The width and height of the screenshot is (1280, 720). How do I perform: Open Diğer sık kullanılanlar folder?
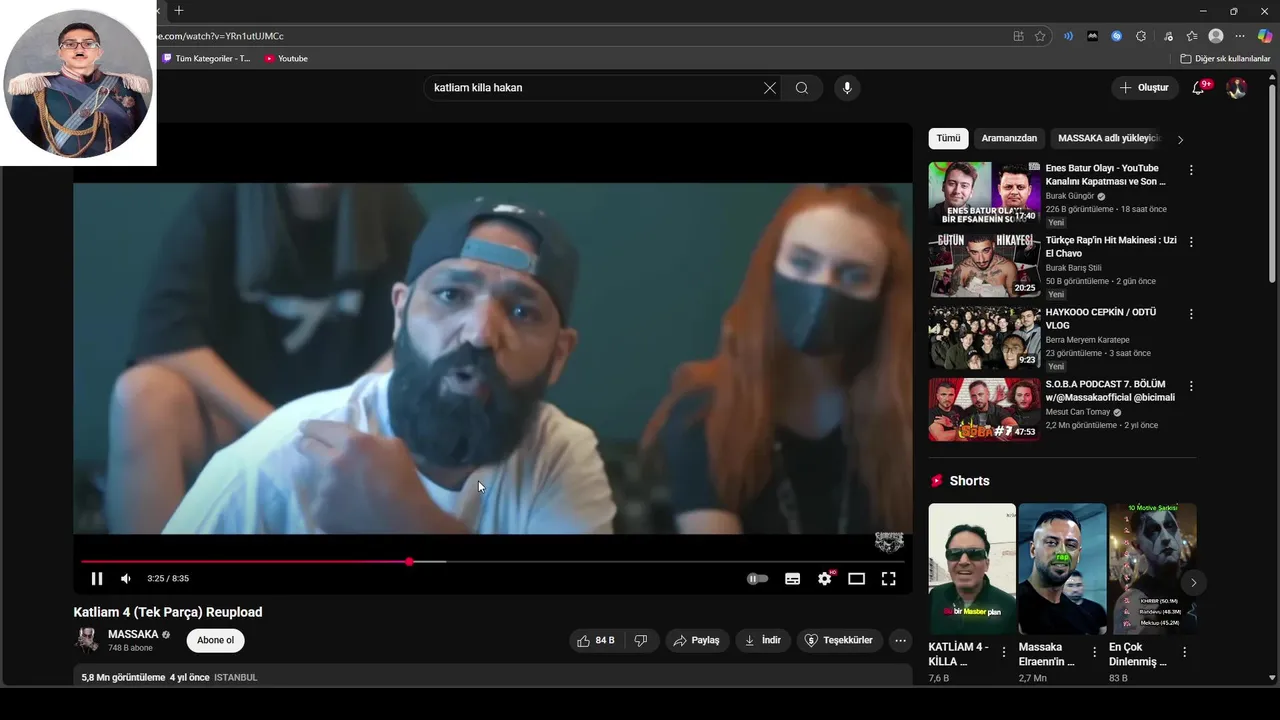pos(1225,59)
